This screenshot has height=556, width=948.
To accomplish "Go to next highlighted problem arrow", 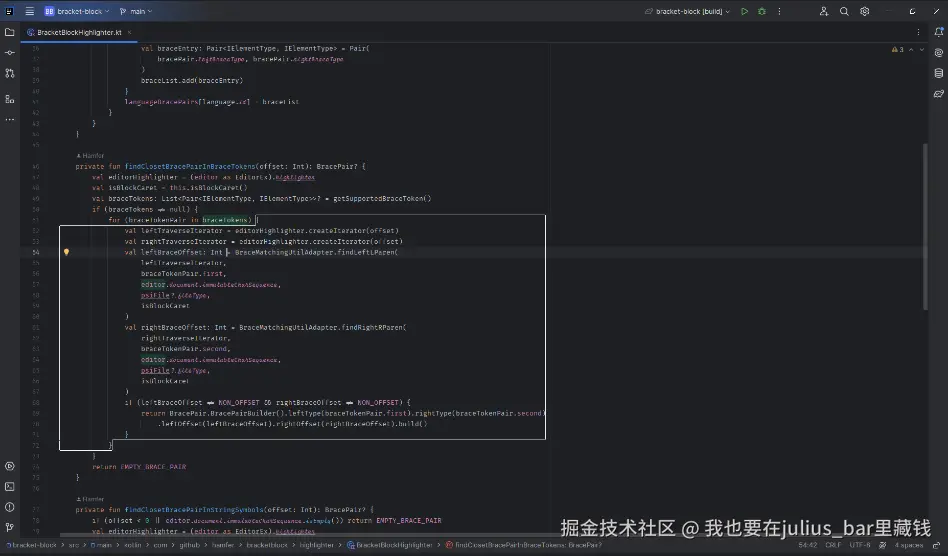I will [x=921, y=50].
